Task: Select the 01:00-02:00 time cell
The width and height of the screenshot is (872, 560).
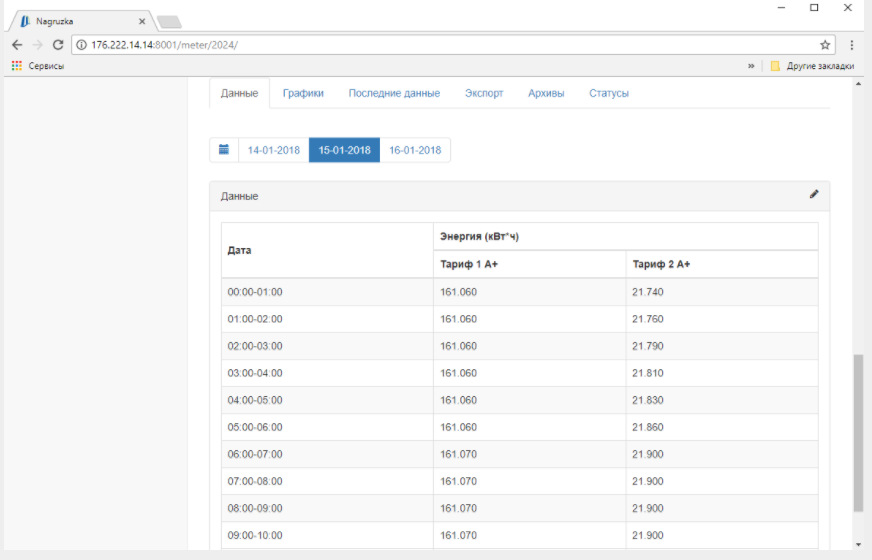Action: (x=328, y=319)
